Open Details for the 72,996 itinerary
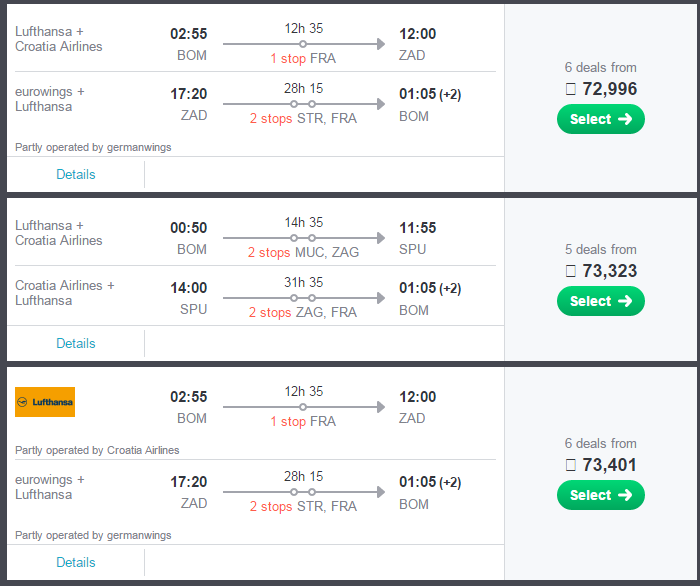The image size is (700, 586). click(x=76, y=175)
